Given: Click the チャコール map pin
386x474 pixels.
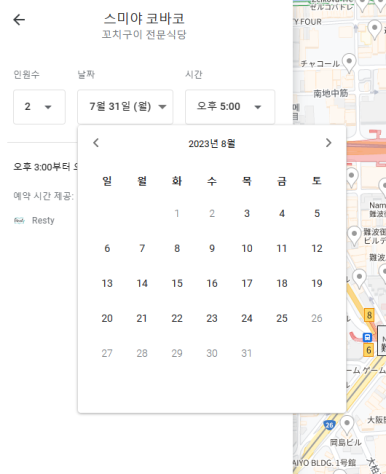Looking at the screenshot, I should [x=349, y=63].
